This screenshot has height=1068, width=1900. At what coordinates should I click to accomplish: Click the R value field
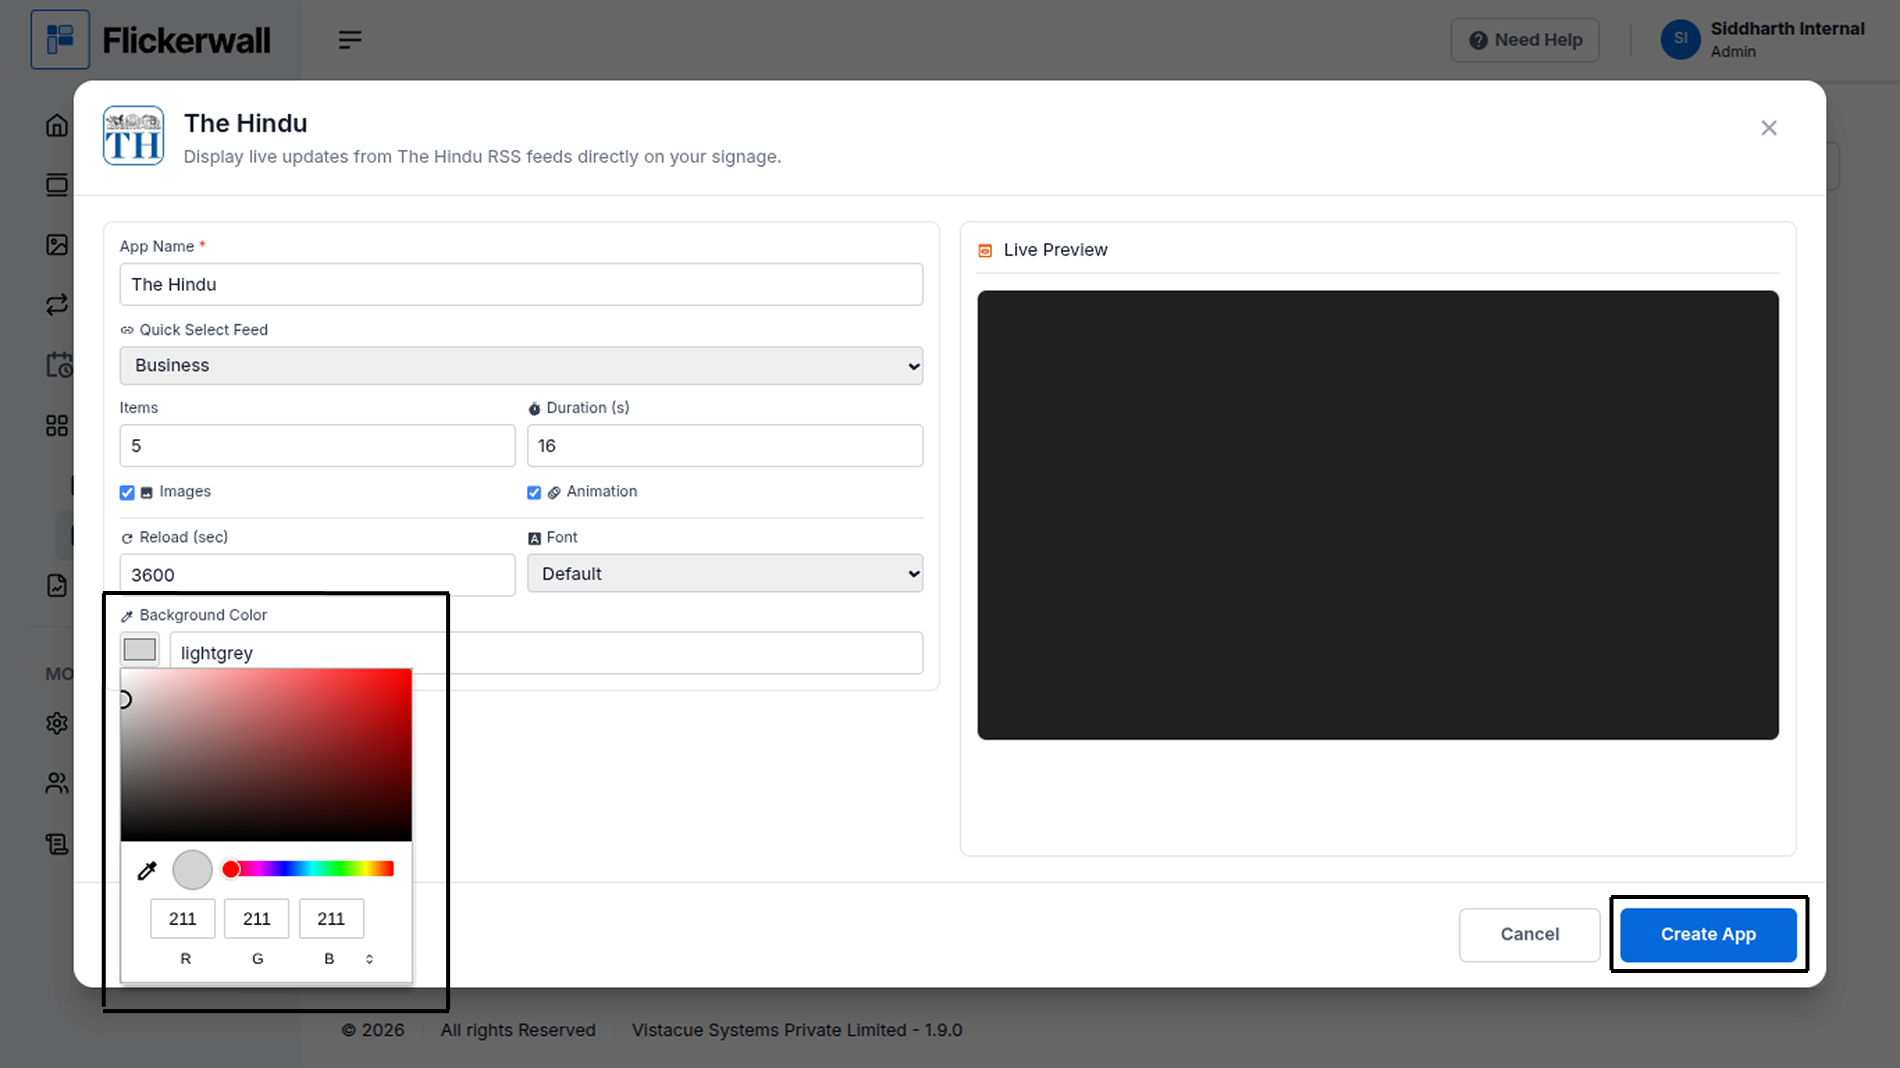click(x=183, y=919)
